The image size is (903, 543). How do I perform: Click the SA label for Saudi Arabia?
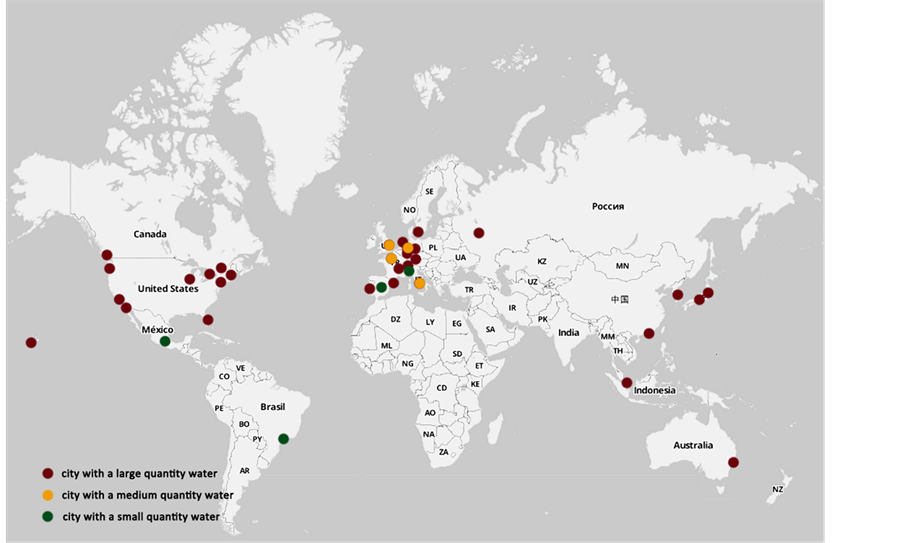tap(490, 329)
